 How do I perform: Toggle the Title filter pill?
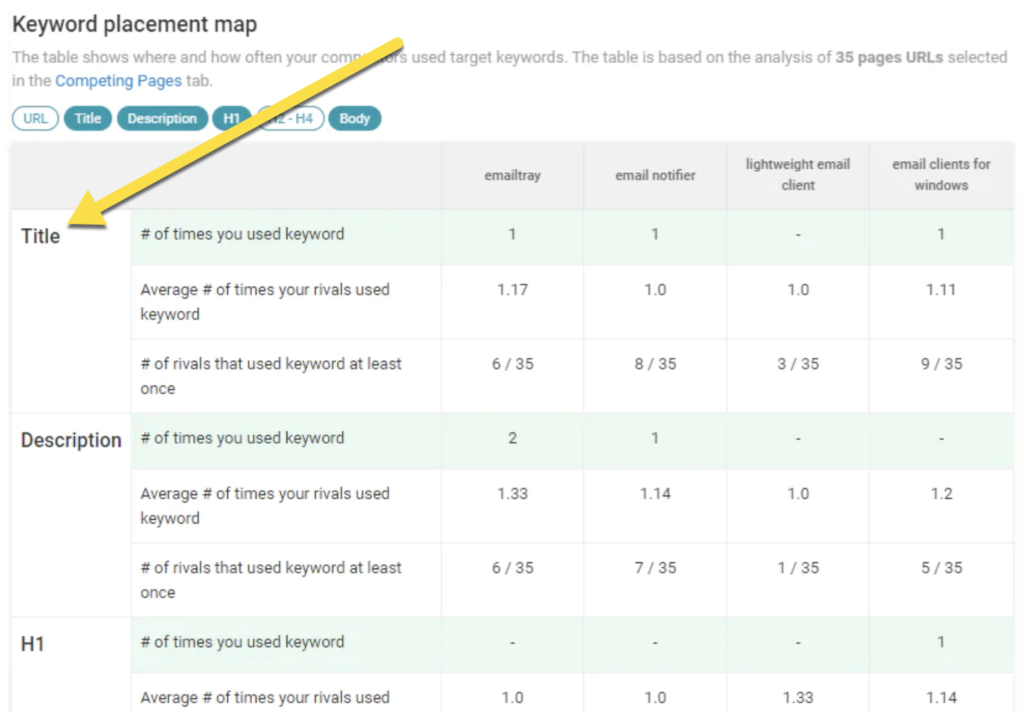click(x=88, y=118)
